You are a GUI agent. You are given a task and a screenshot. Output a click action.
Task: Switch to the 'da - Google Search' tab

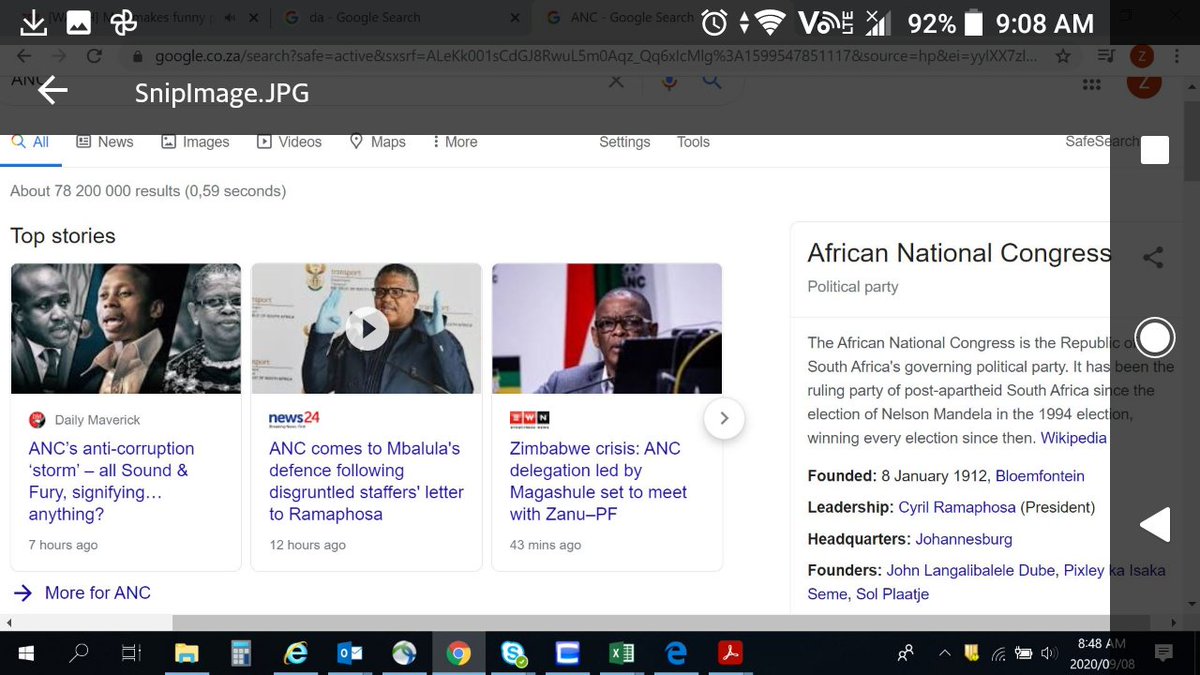(364, 17)
